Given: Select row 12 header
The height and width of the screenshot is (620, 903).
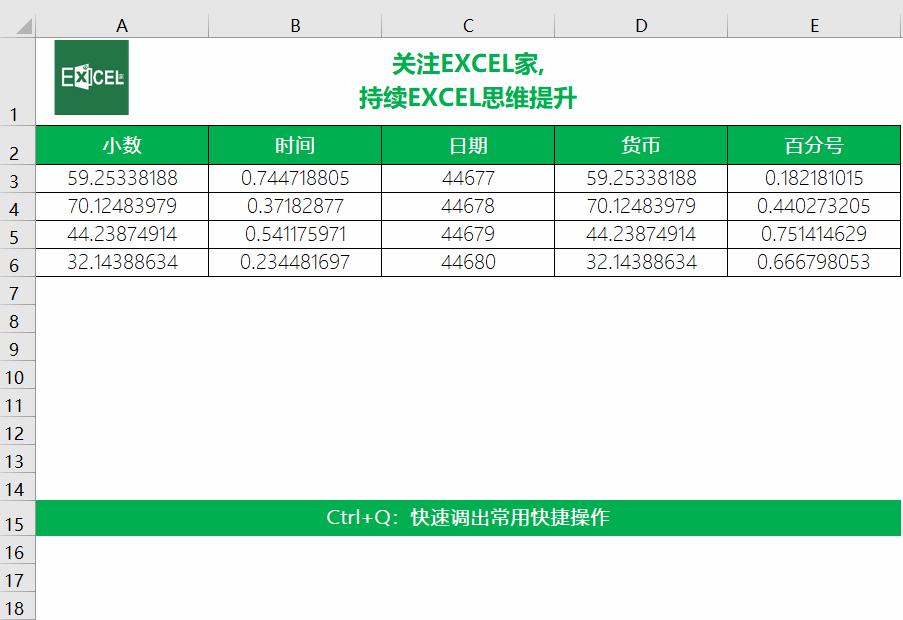Looking at the screenshot, I should [x=17, y=431].
